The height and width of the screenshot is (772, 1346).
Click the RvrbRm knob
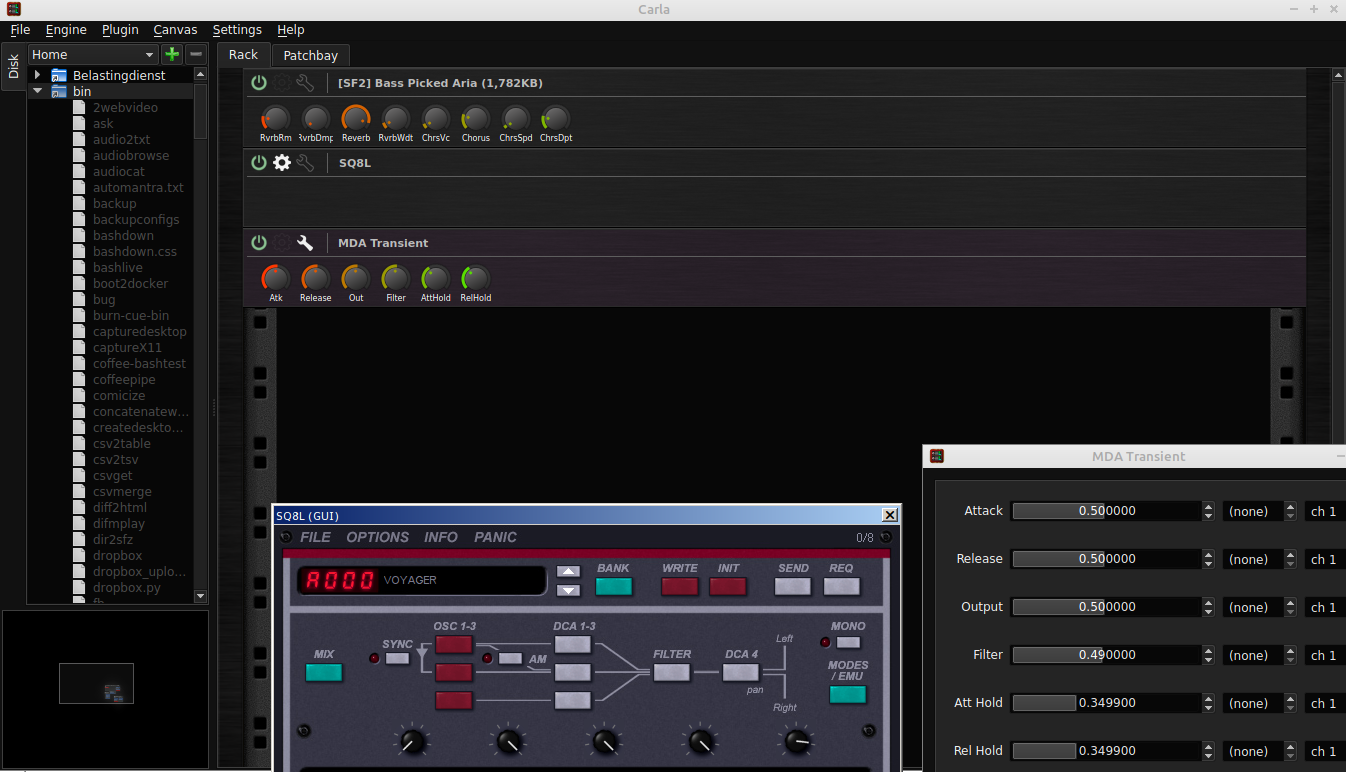276,119
